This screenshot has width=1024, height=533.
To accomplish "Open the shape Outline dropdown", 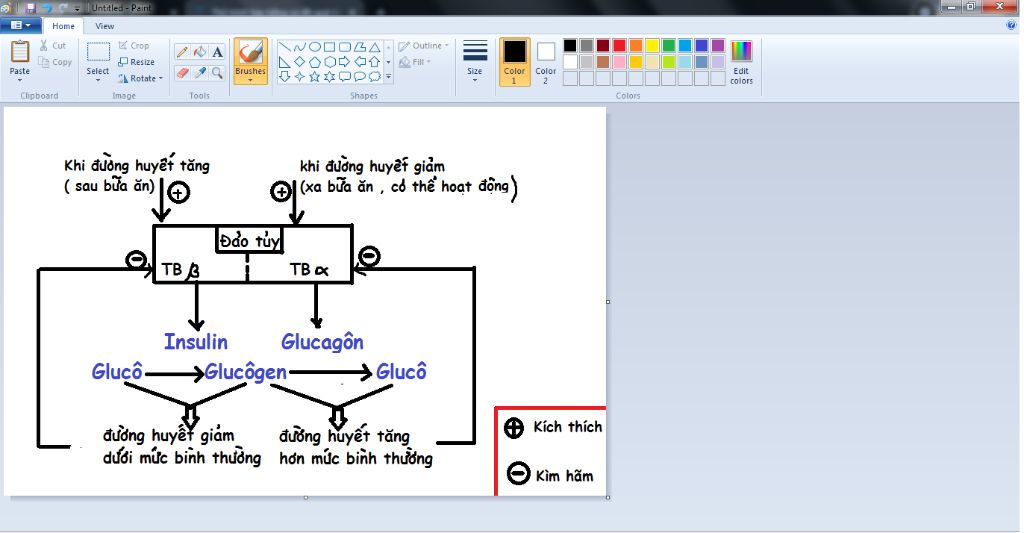I will tap(423, 46).
